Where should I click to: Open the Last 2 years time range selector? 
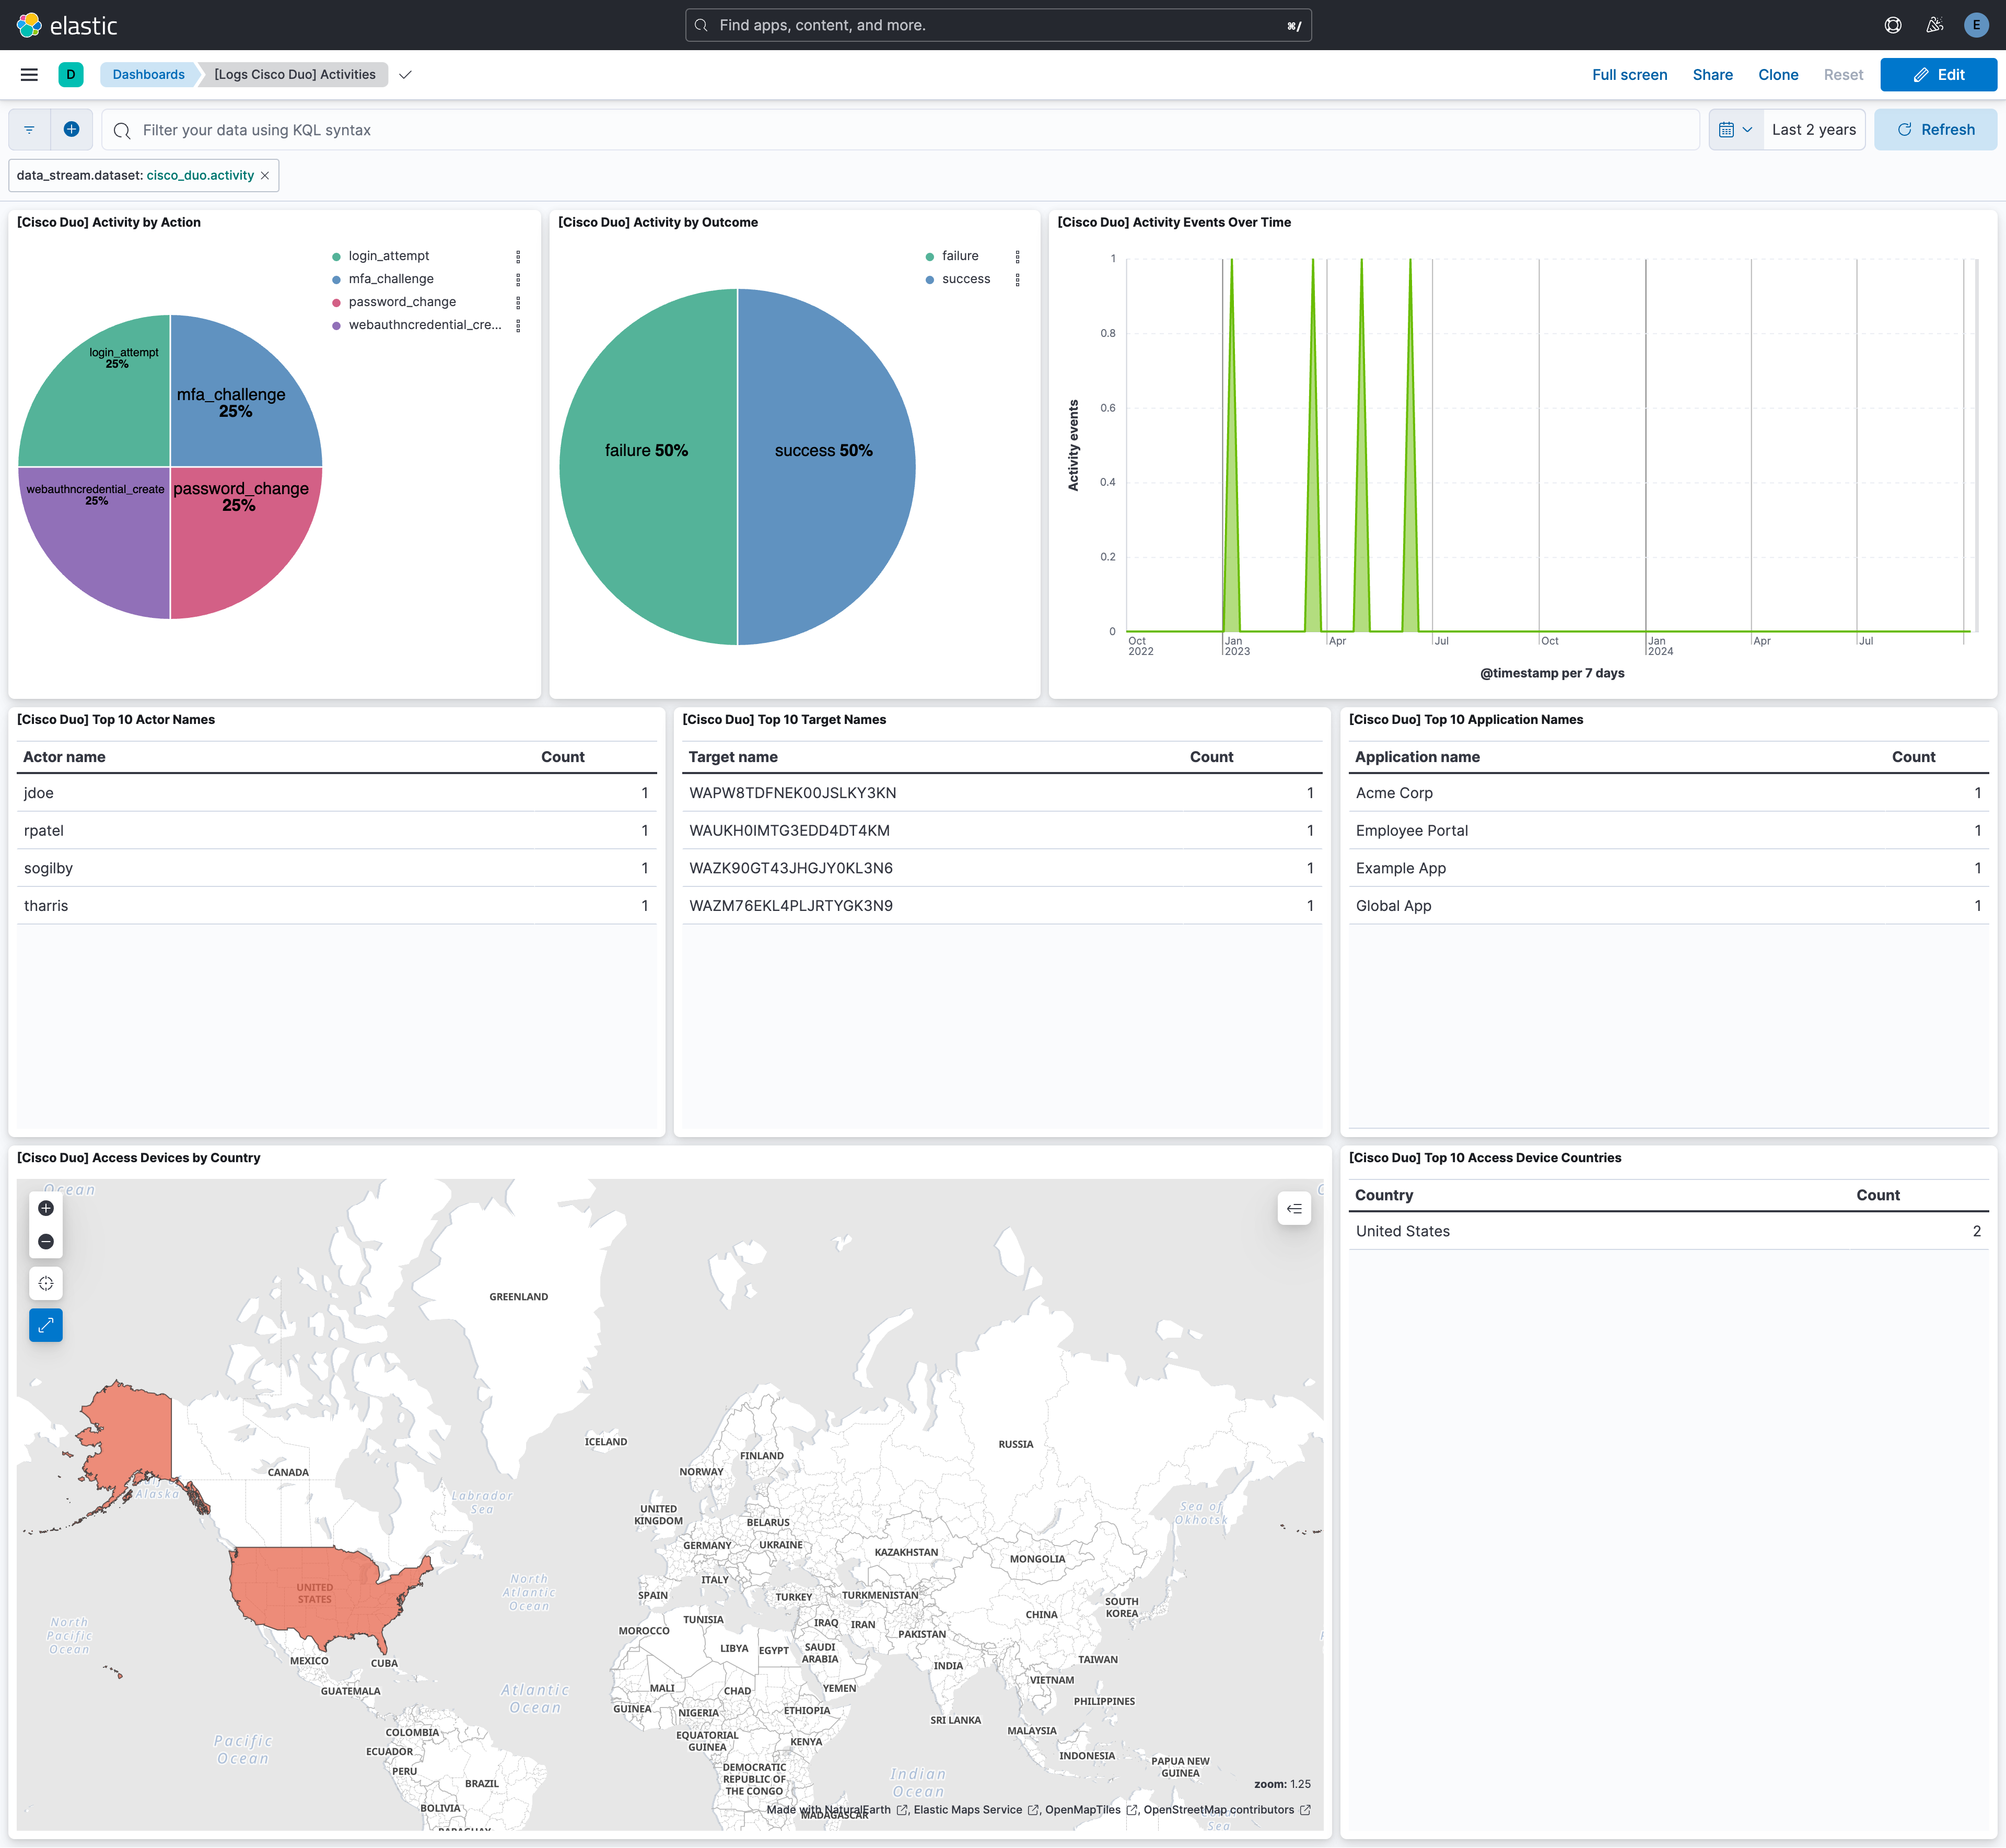[1813, 129]
